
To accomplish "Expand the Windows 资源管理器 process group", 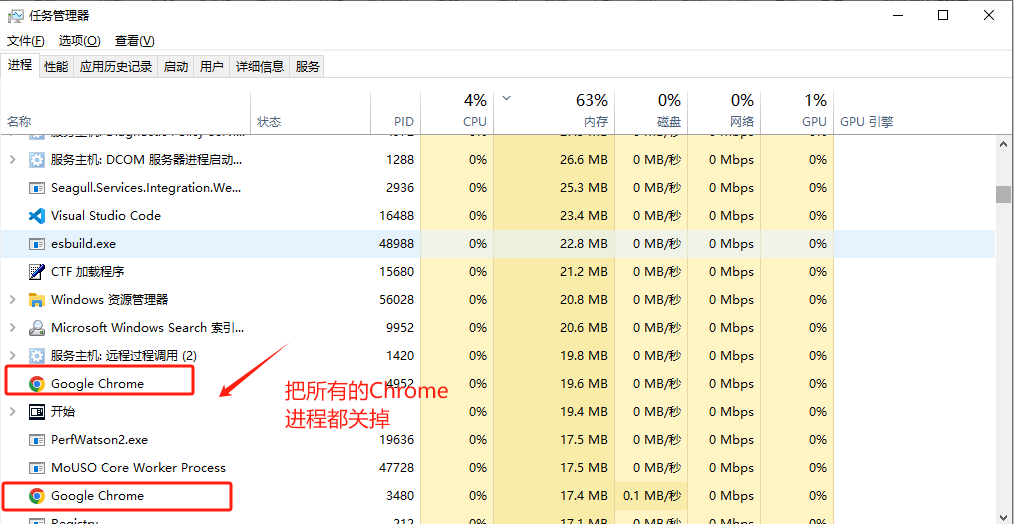I will (x=12, y=300).
